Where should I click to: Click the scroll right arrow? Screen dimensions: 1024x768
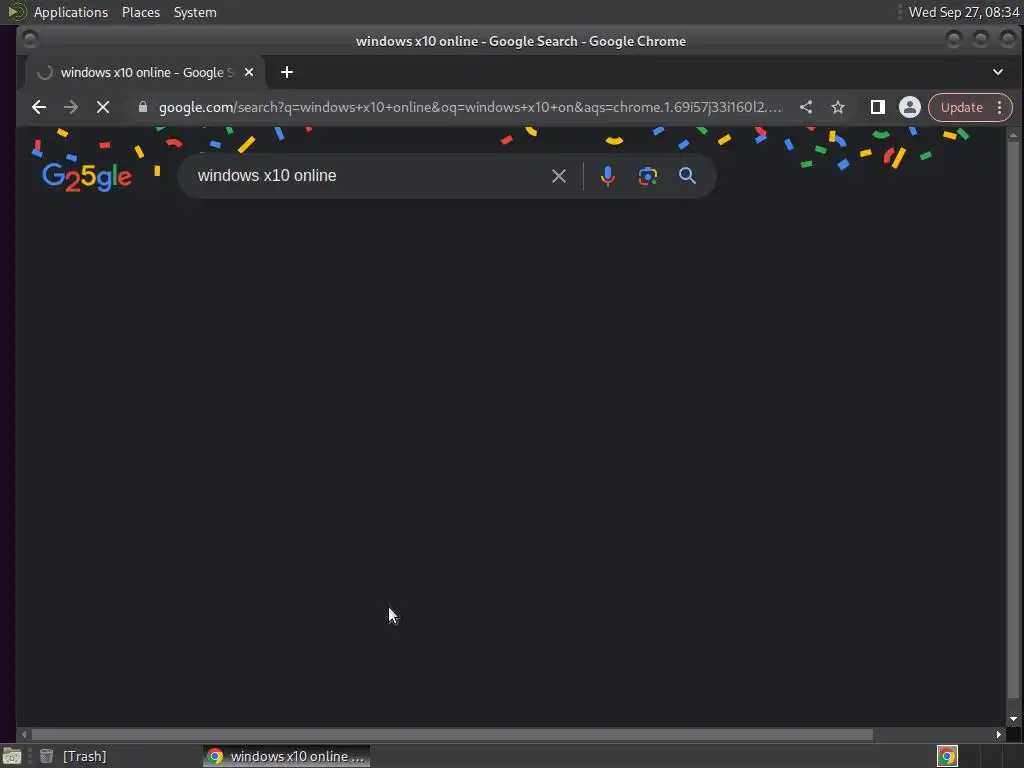998,735
